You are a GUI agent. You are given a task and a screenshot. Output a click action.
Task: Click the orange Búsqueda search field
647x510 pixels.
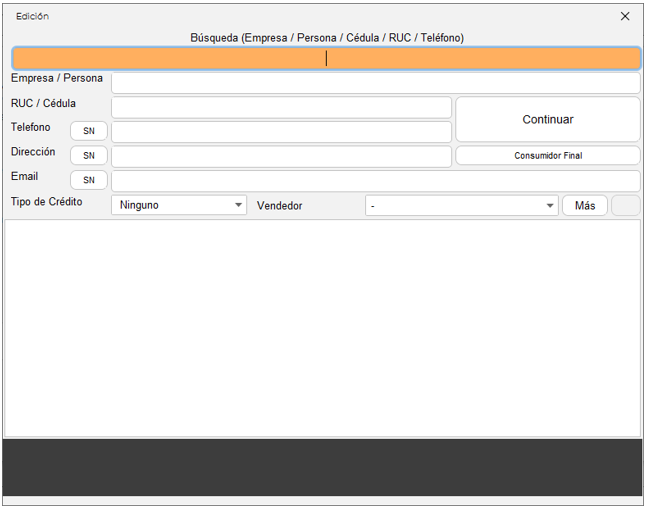pyautogui.click(x=325, y=58)
